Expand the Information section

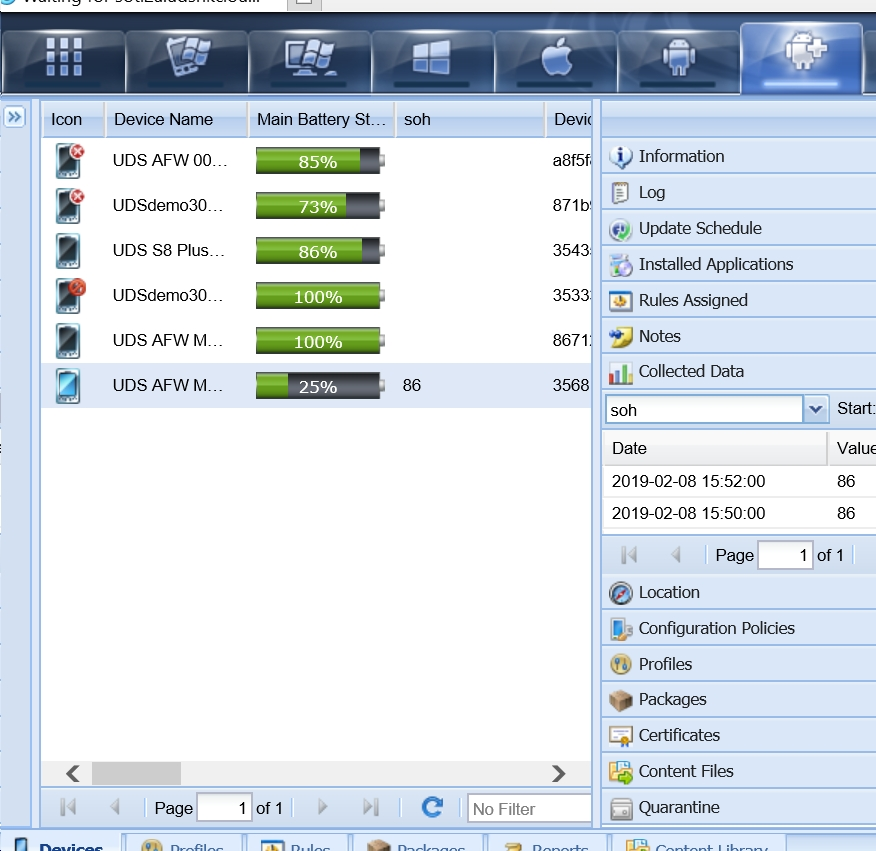681,157
